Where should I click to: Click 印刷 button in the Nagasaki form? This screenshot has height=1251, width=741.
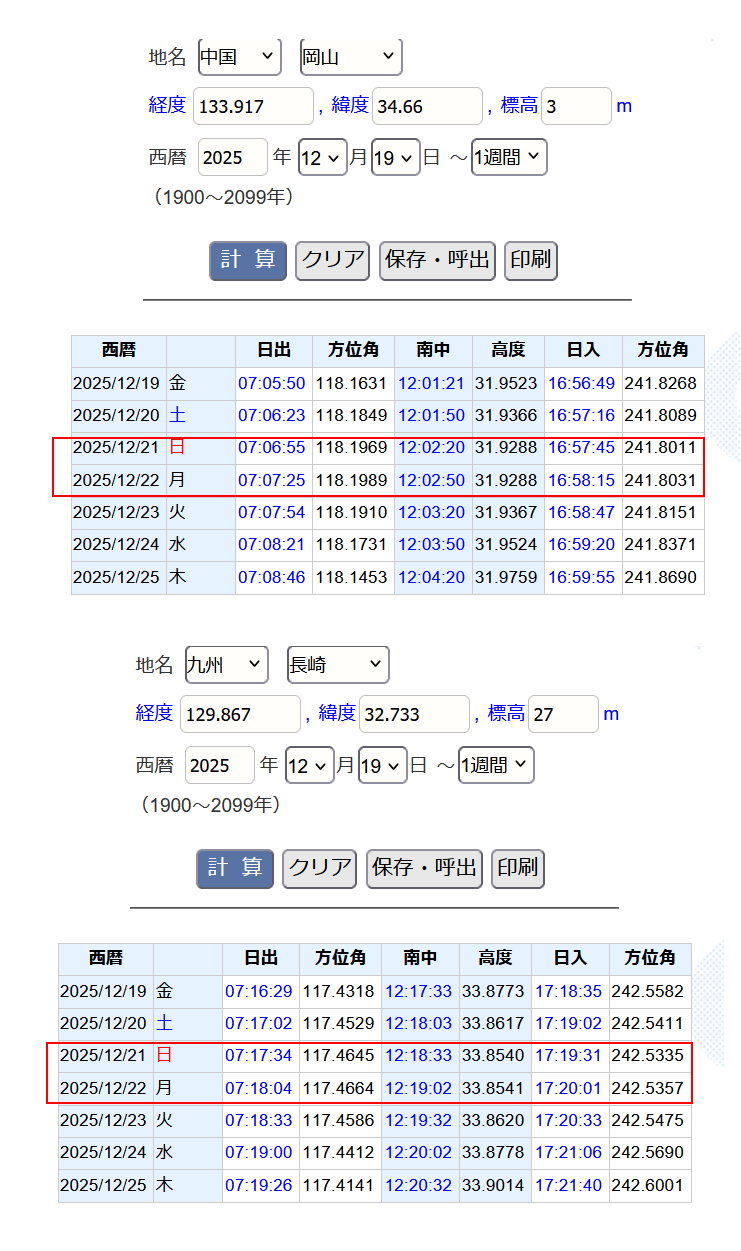click(518, 868)
